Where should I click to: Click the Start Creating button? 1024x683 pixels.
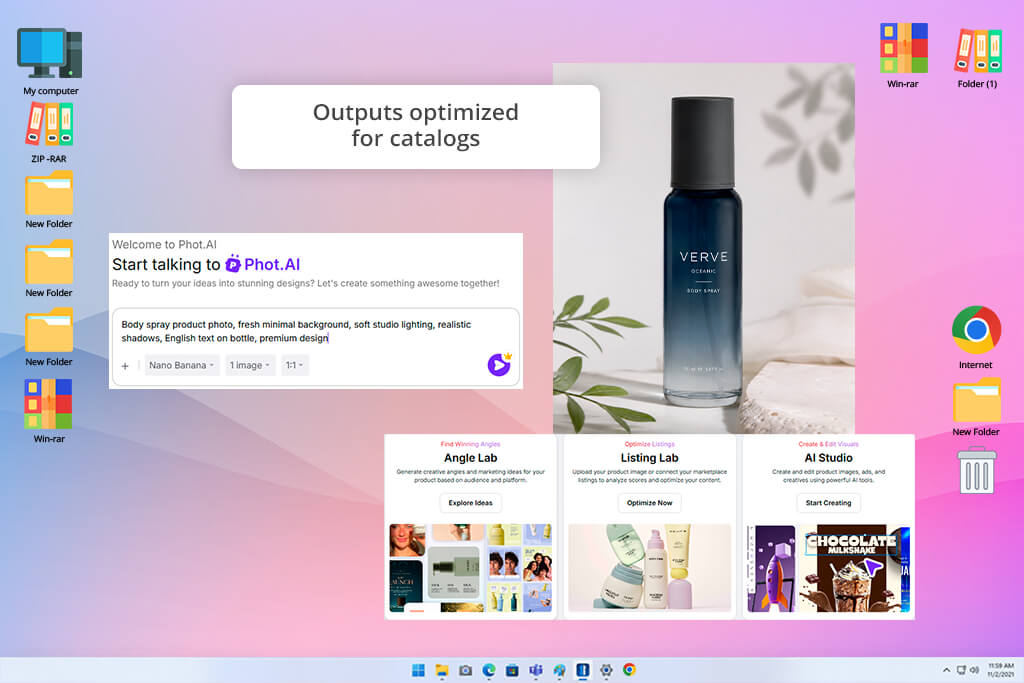point(828,503)
